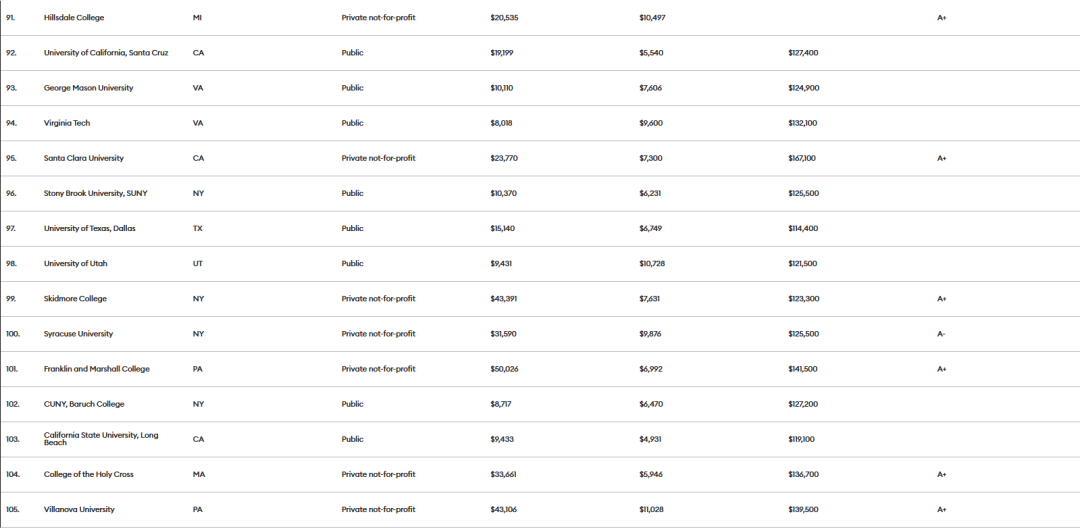1080x531 pixels.
Task: Select University of California, Santa Cruz
Action: 106,53
